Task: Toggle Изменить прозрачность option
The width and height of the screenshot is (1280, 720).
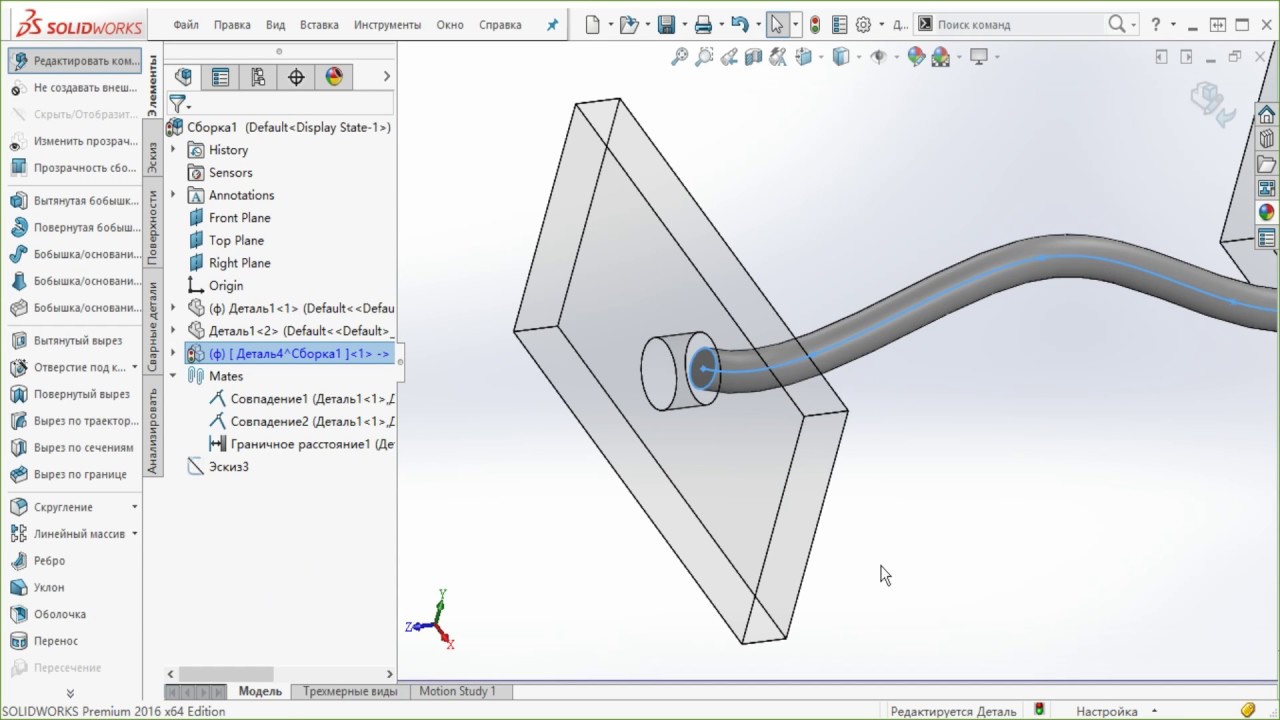Action: 74,141
